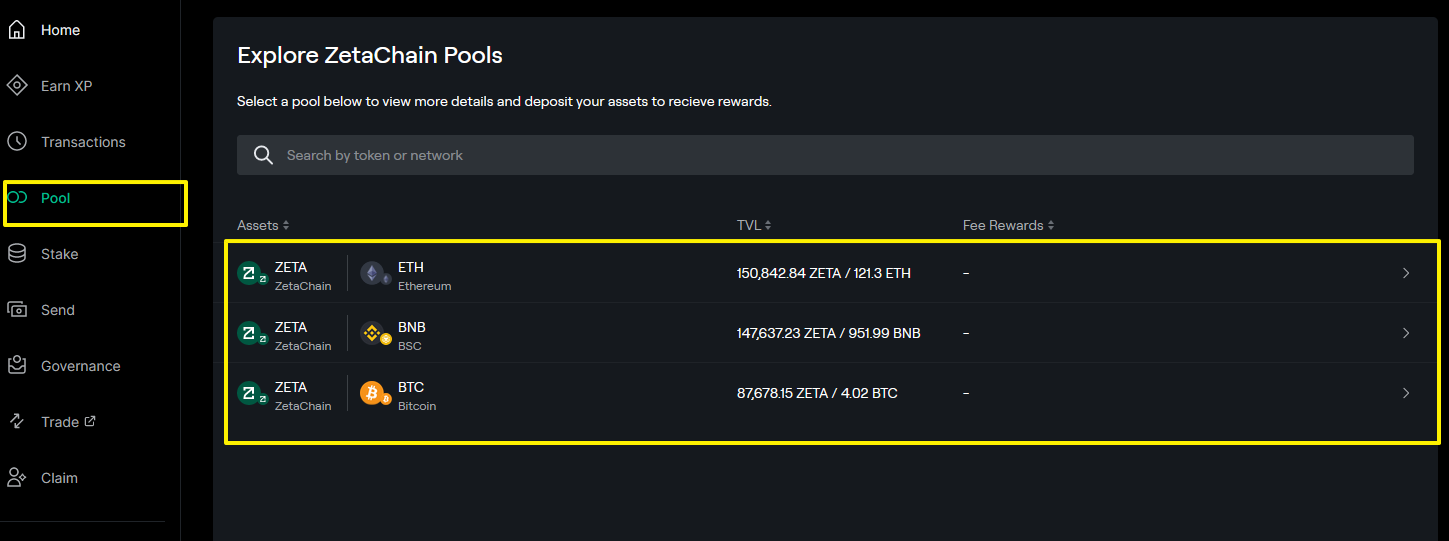This screenshot has height=541, width=1449.
Task: Click ZETA icon in the BNB row
Action: (251, 334)
